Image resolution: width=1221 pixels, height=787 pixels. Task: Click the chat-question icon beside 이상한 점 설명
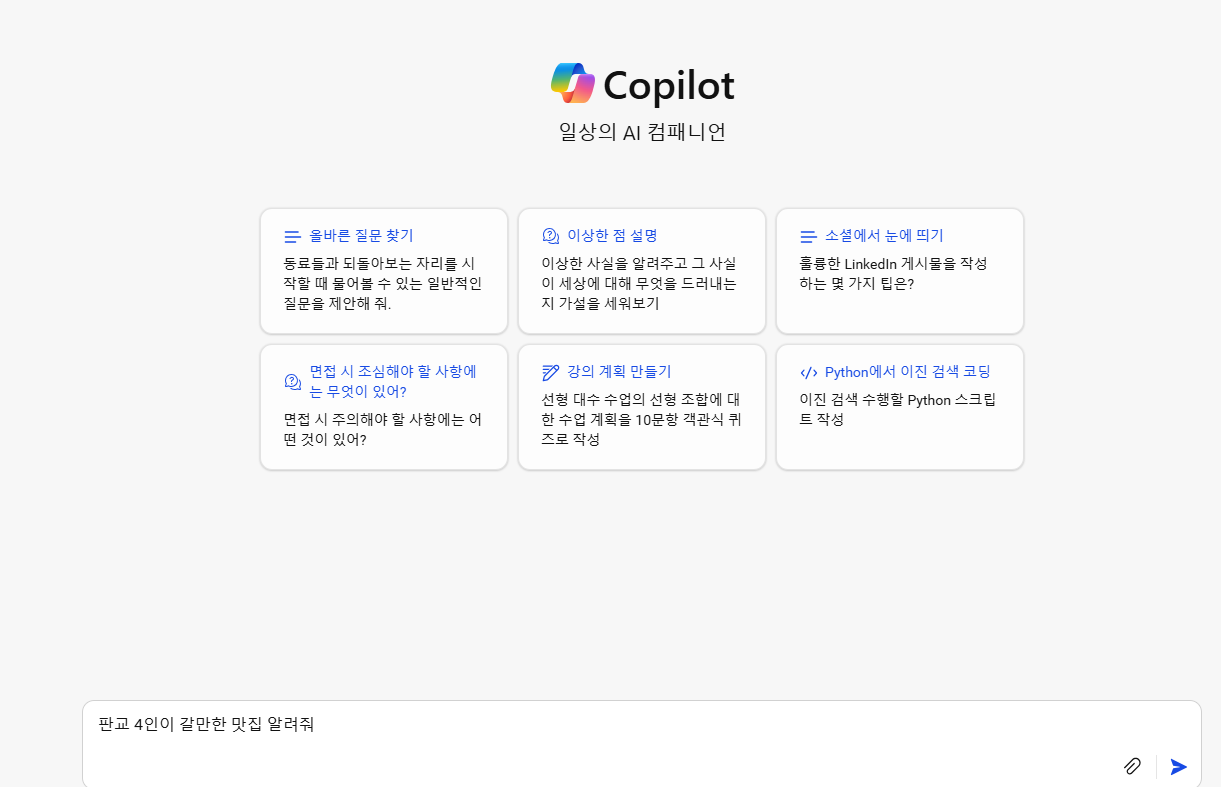pyautogui.click(x=551, y=236)
